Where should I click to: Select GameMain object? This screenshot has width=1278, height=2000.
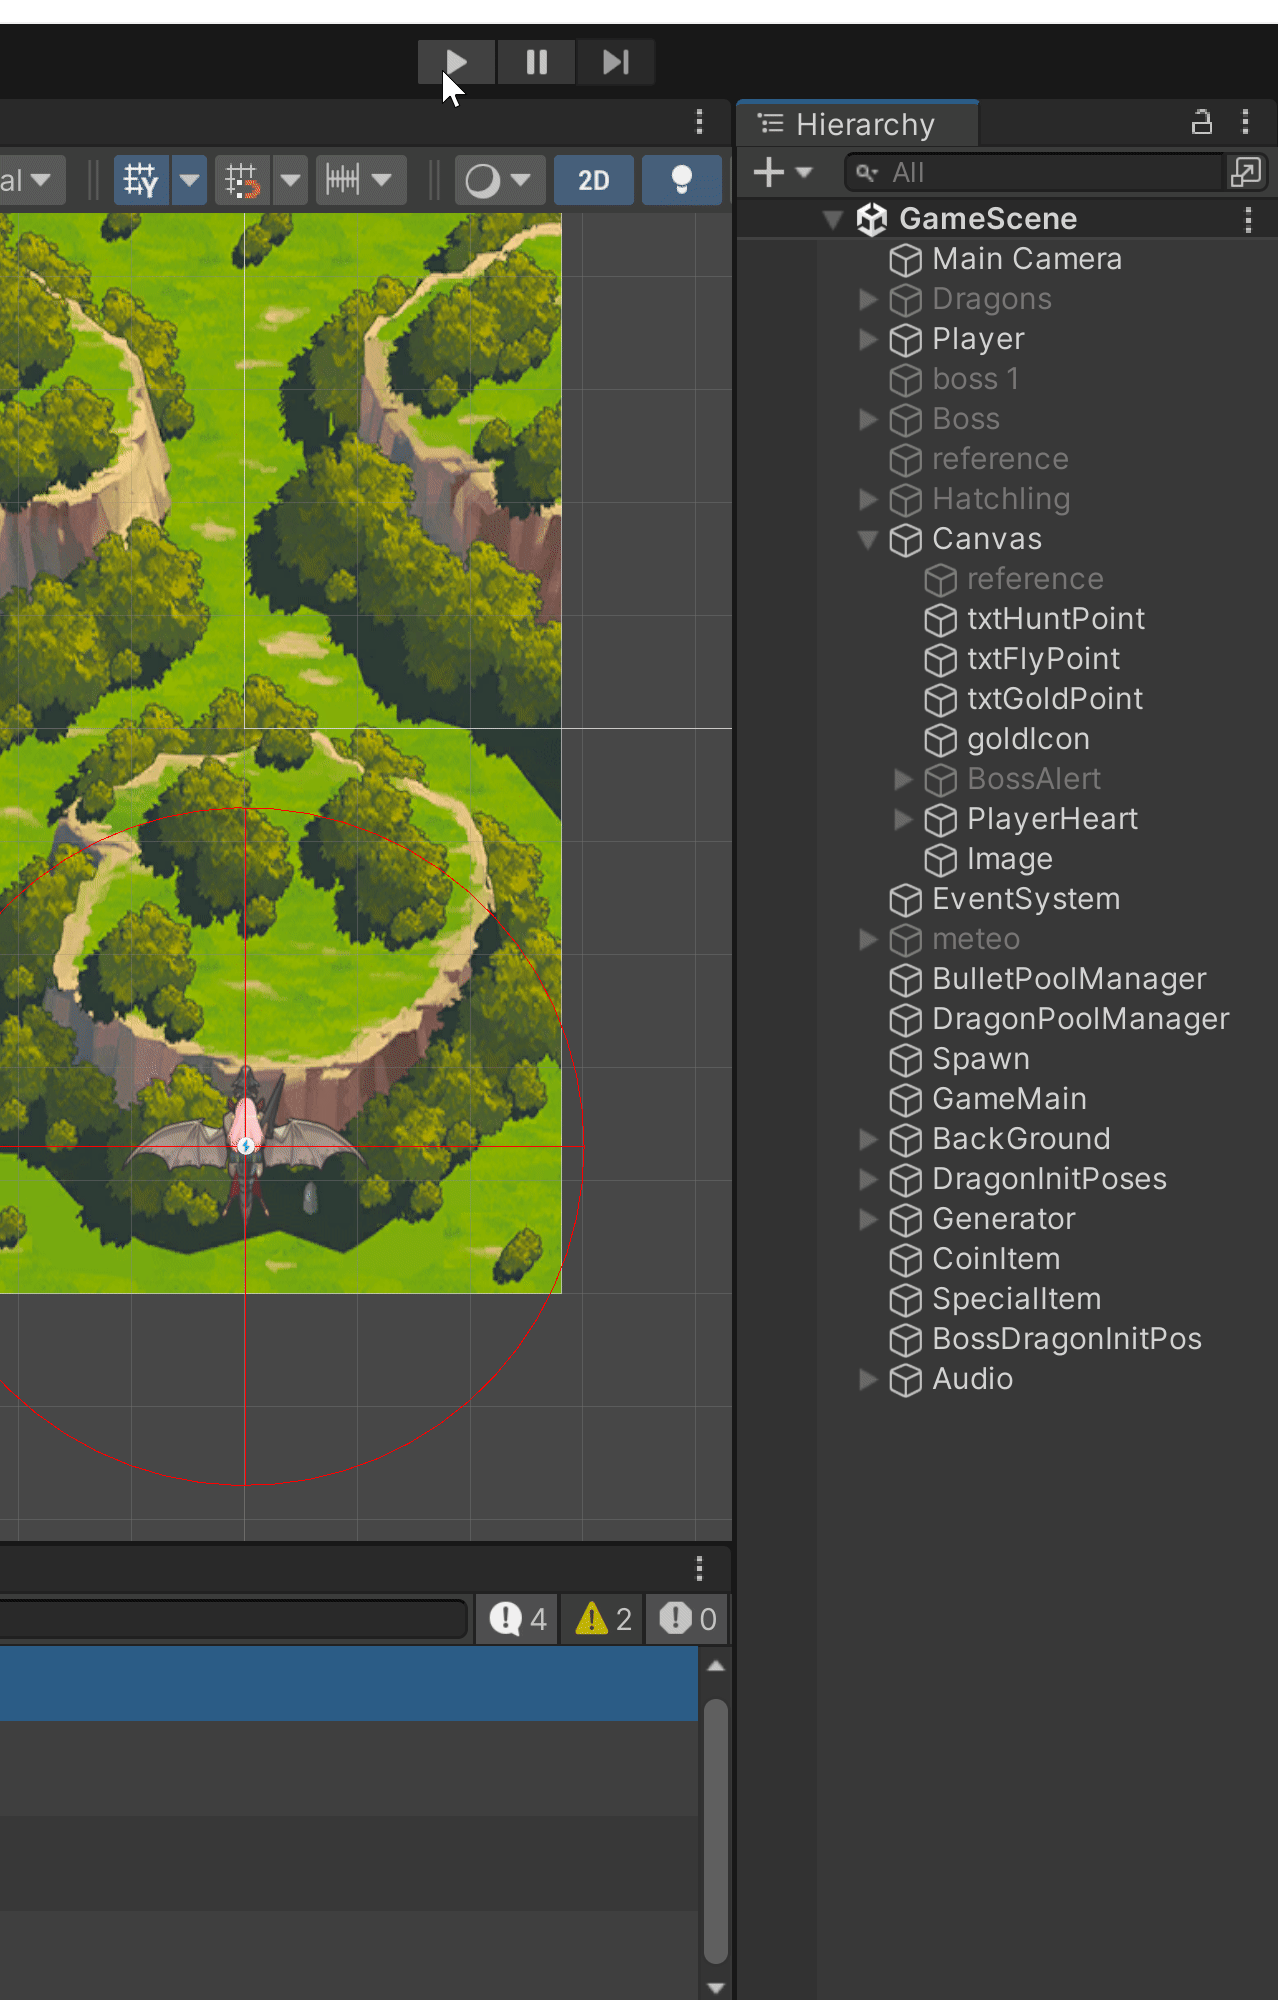click(x=1009, y=1099)
